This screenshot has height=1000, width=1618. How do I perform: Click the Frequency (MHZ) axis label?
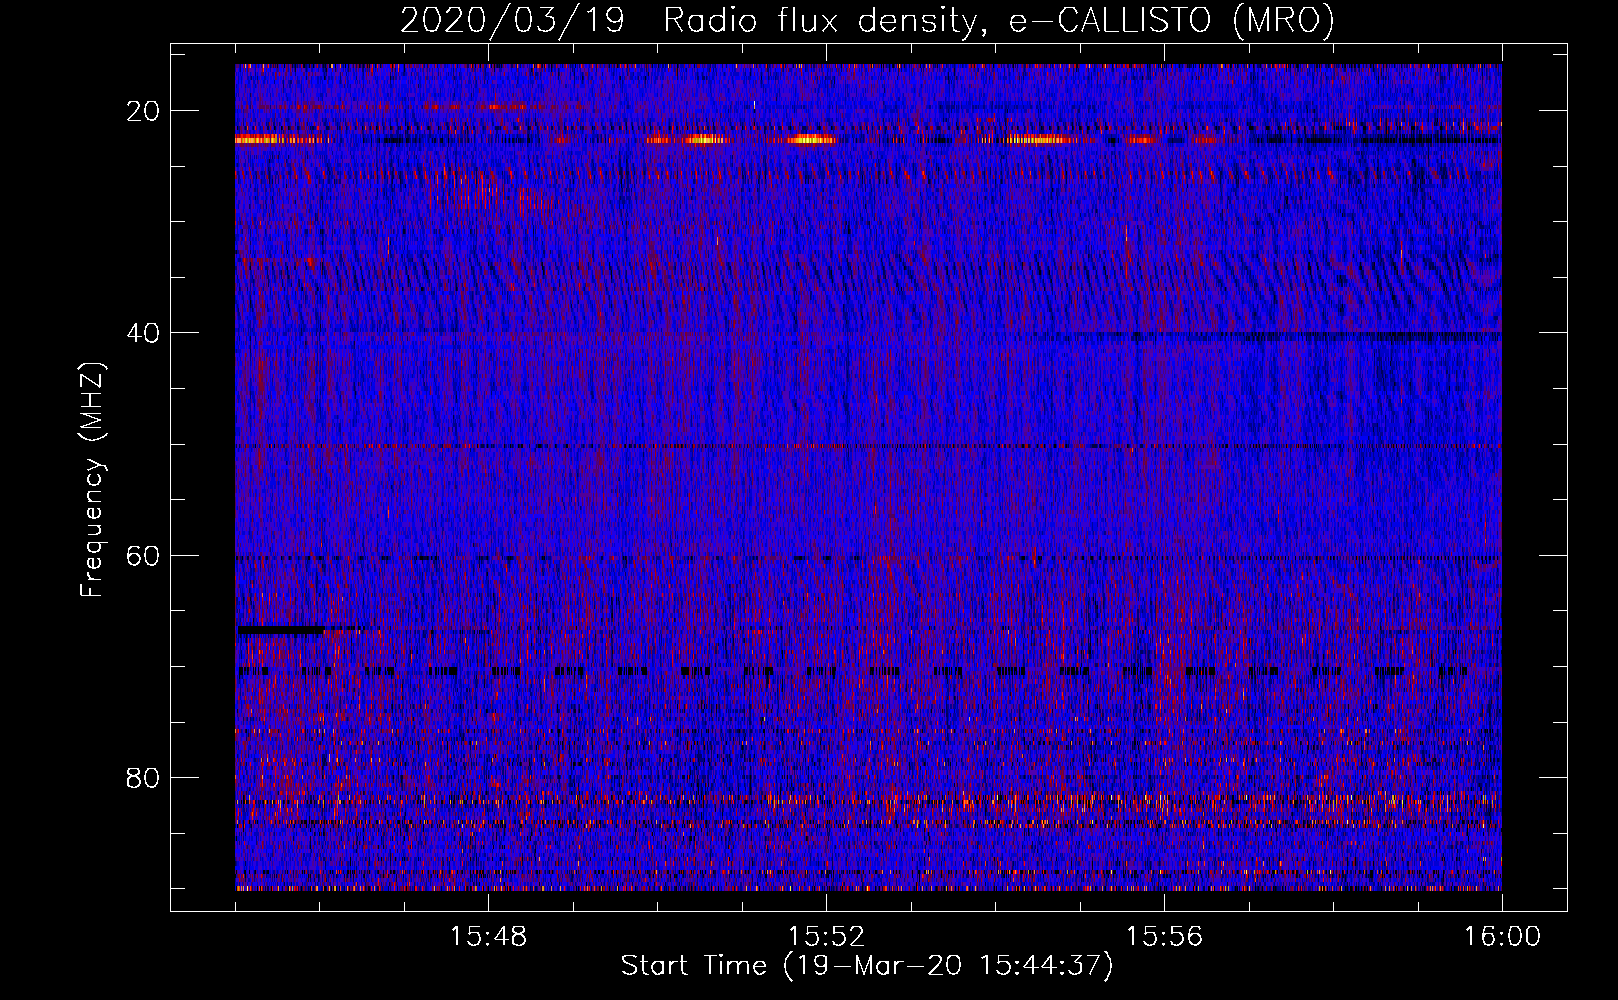[92, 480]
